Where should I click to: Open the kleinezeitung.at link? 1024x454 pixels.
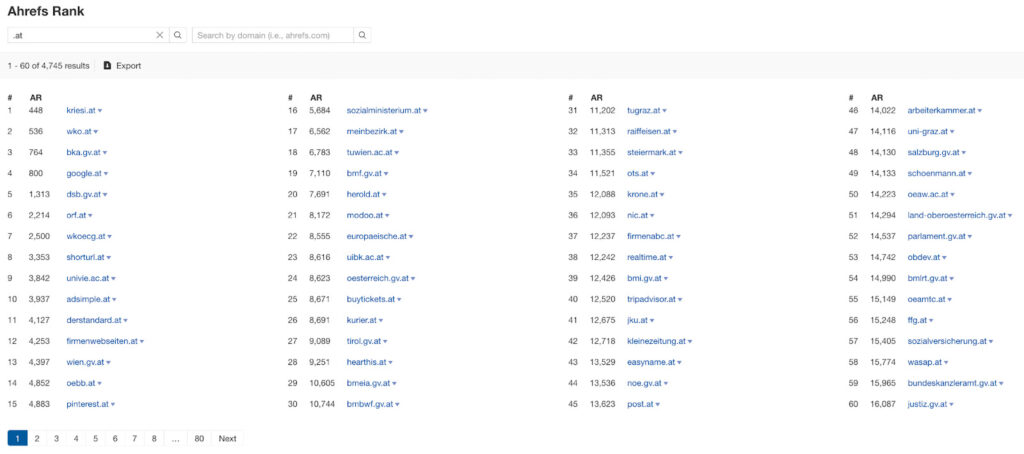click(656, 342)
